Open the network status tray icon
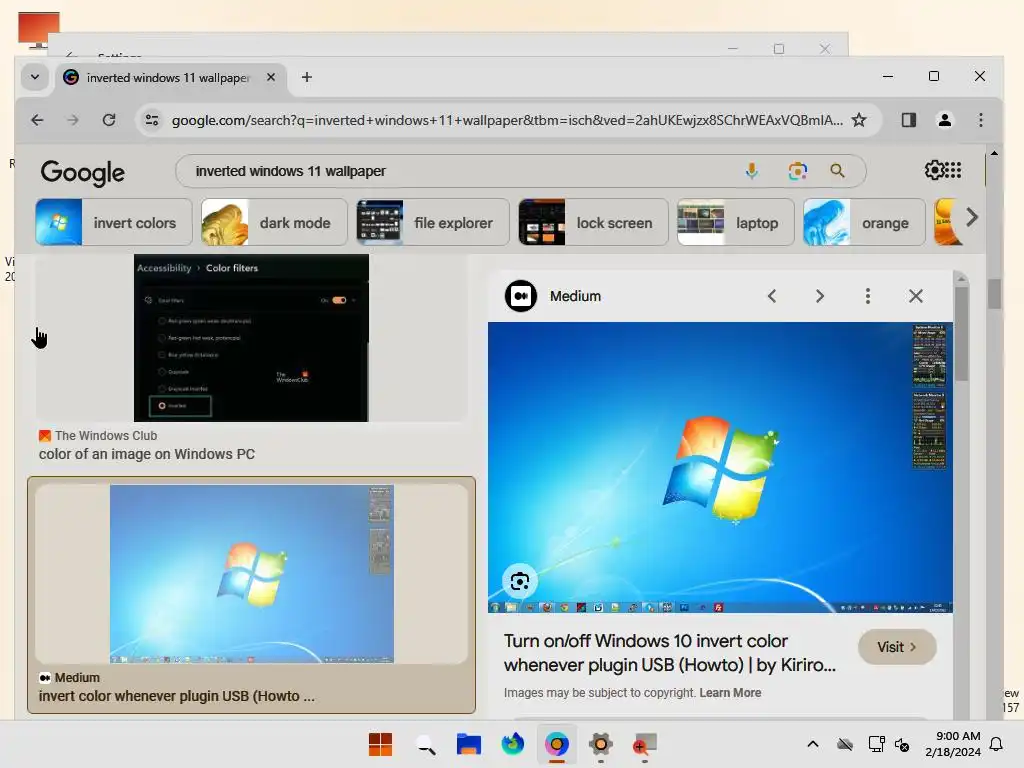The image size is (1024, 768). [876, 744]
